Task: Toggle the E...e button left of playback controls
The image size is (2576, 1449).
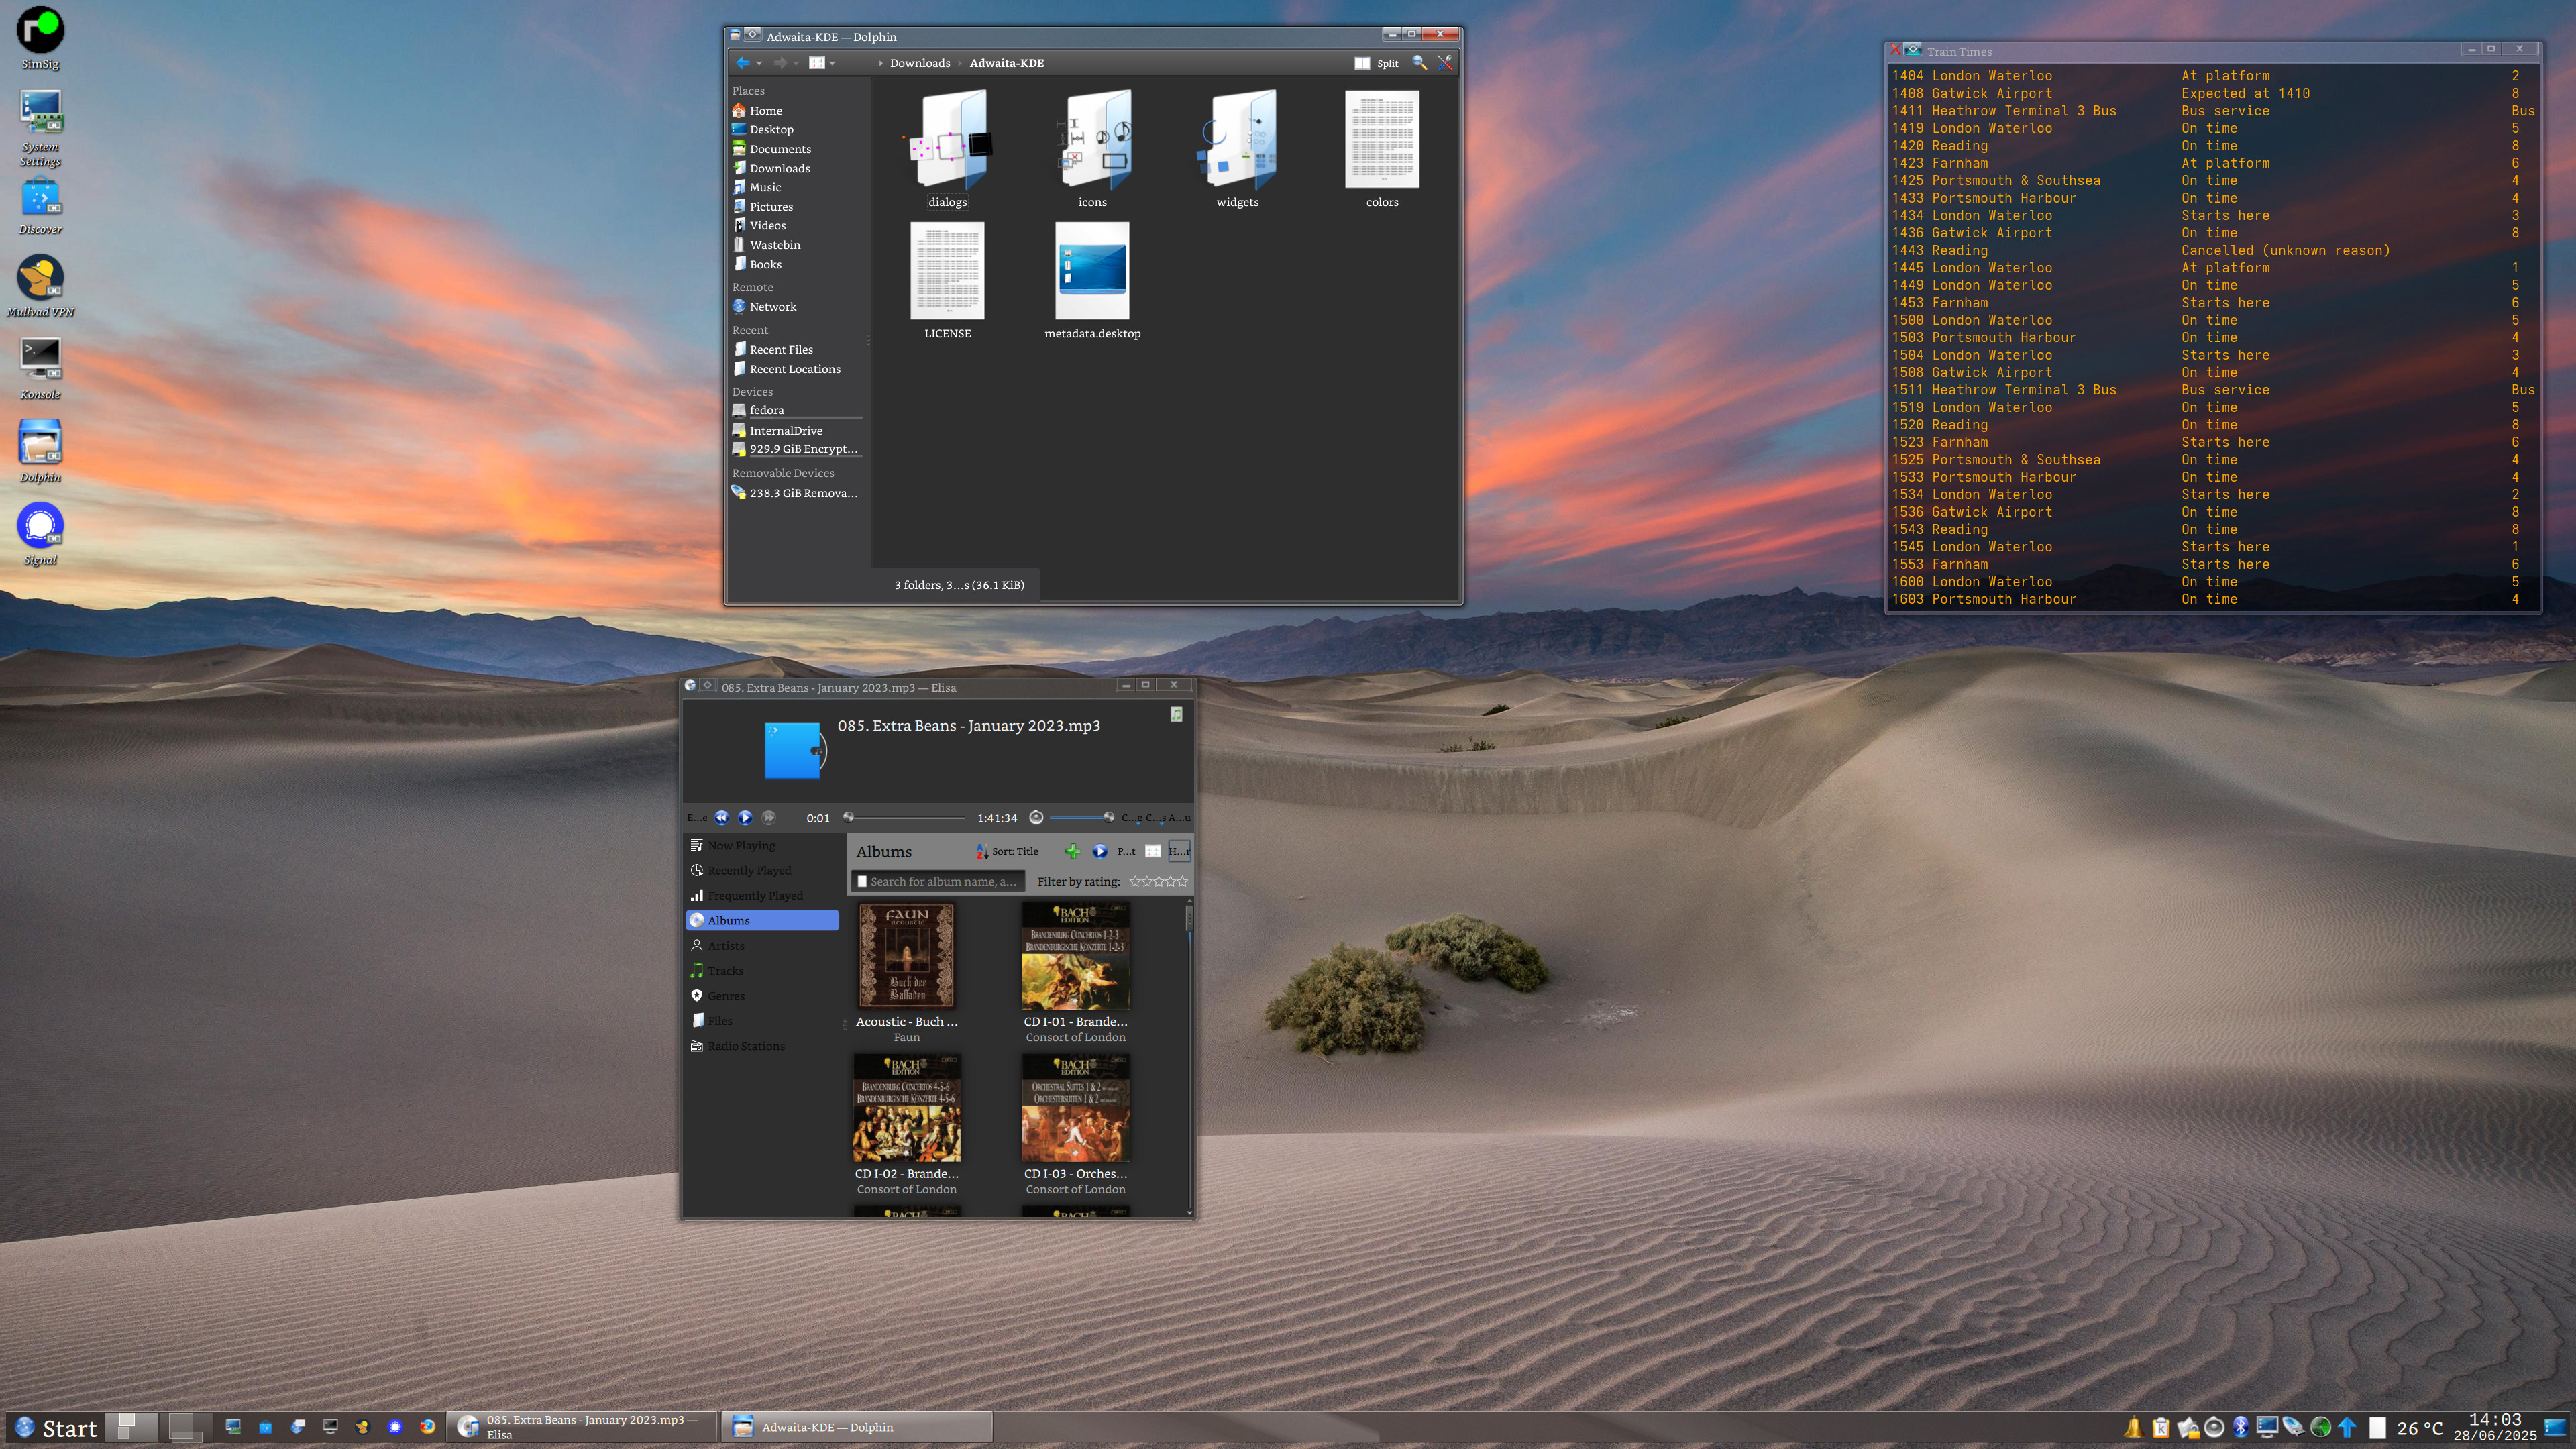Action: 697,818
